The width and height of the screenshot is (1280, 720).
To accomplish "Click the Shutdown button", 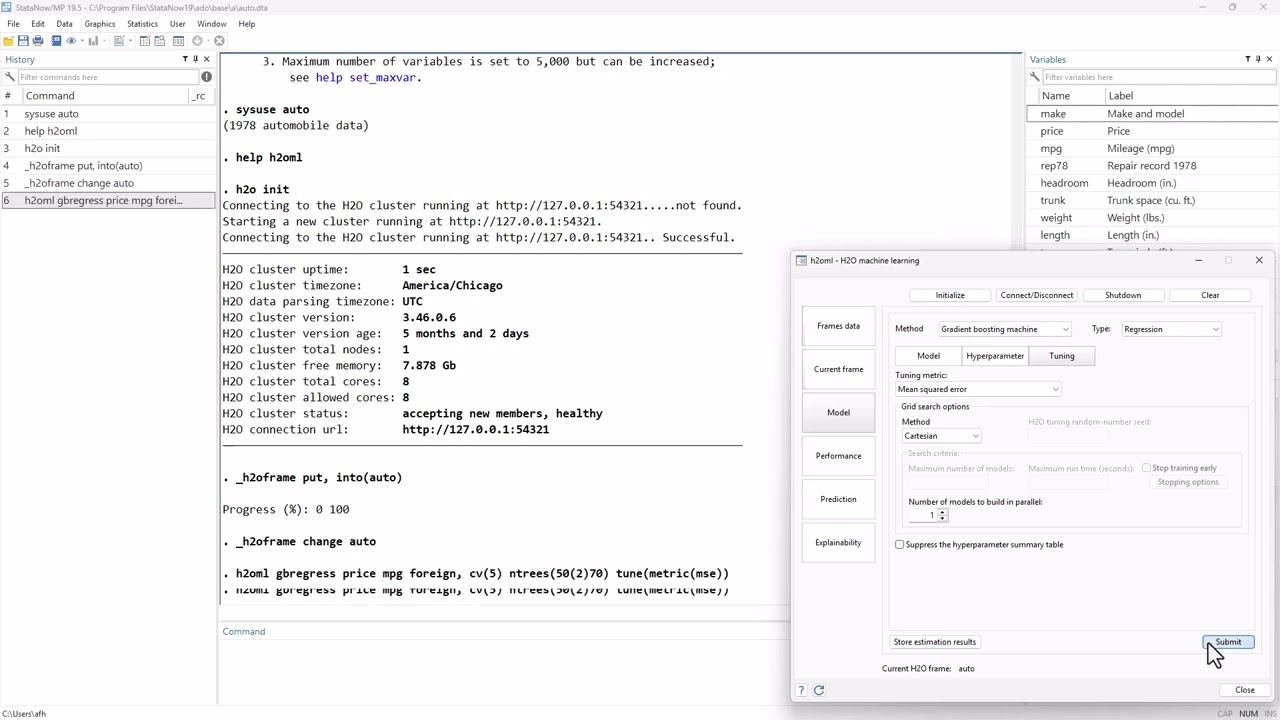I will pos(1123,295).
